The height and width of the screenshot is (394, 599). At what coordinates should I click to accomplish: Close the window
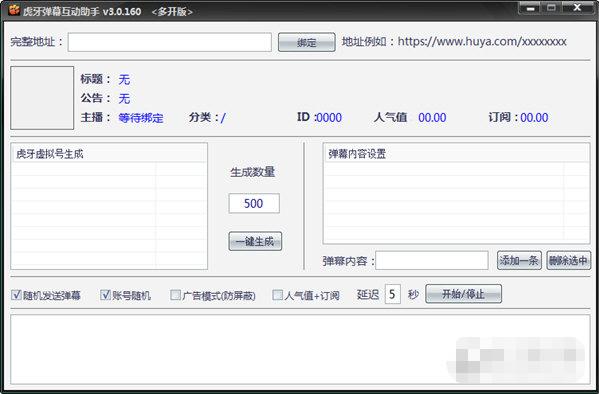(578, 8)
